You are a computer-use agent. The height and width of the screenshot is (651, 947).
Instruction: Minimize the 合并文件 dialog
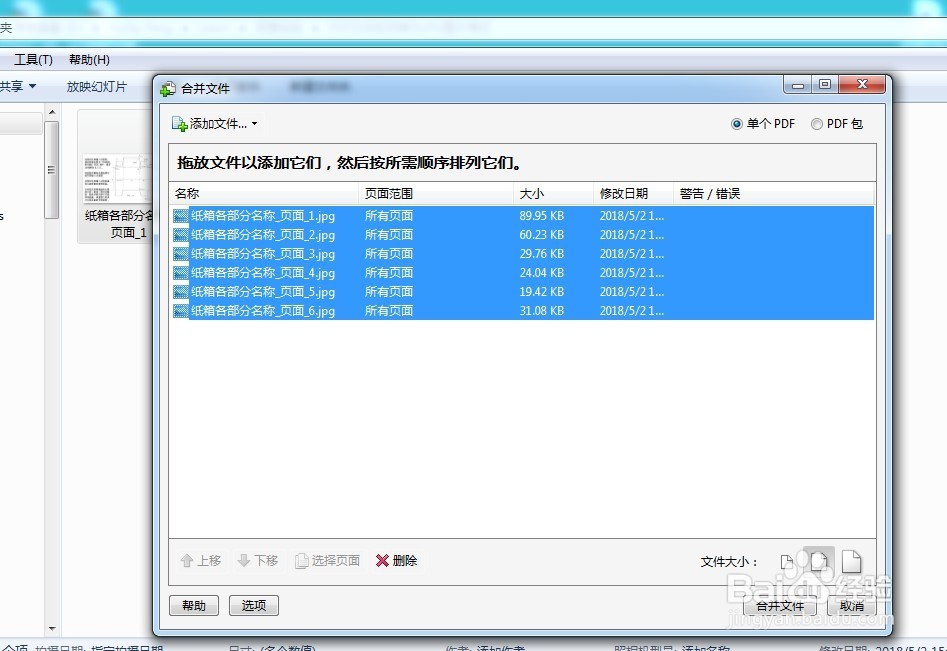click(798, 85)
